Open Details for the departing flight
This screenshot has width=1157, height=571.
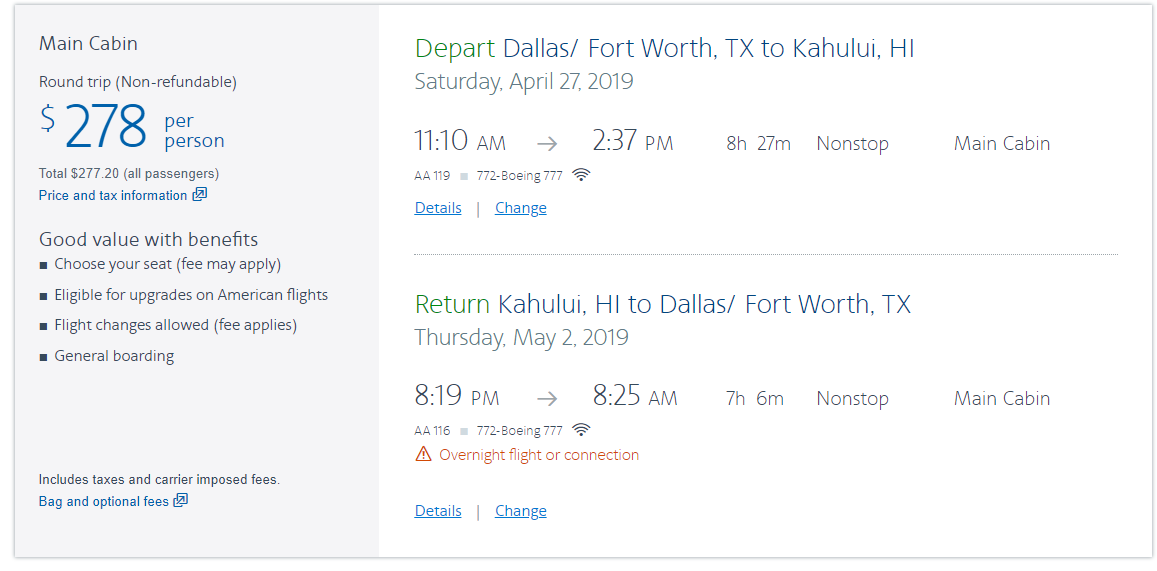[438, 208]
